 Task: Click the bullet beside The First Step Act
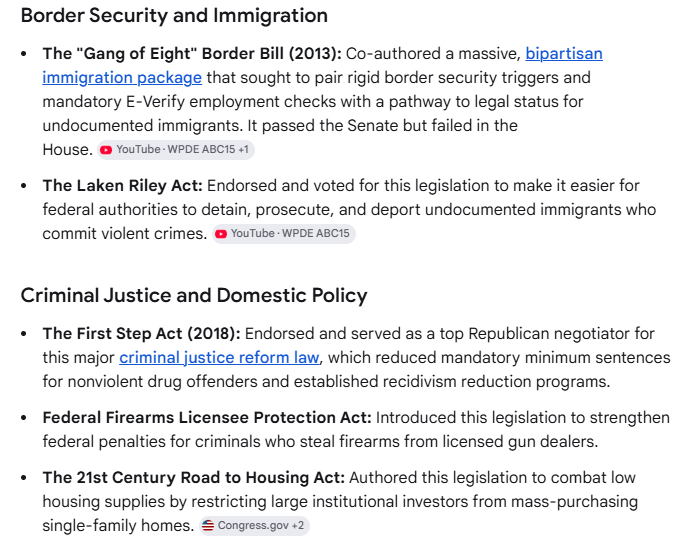(x=24, y=334)
